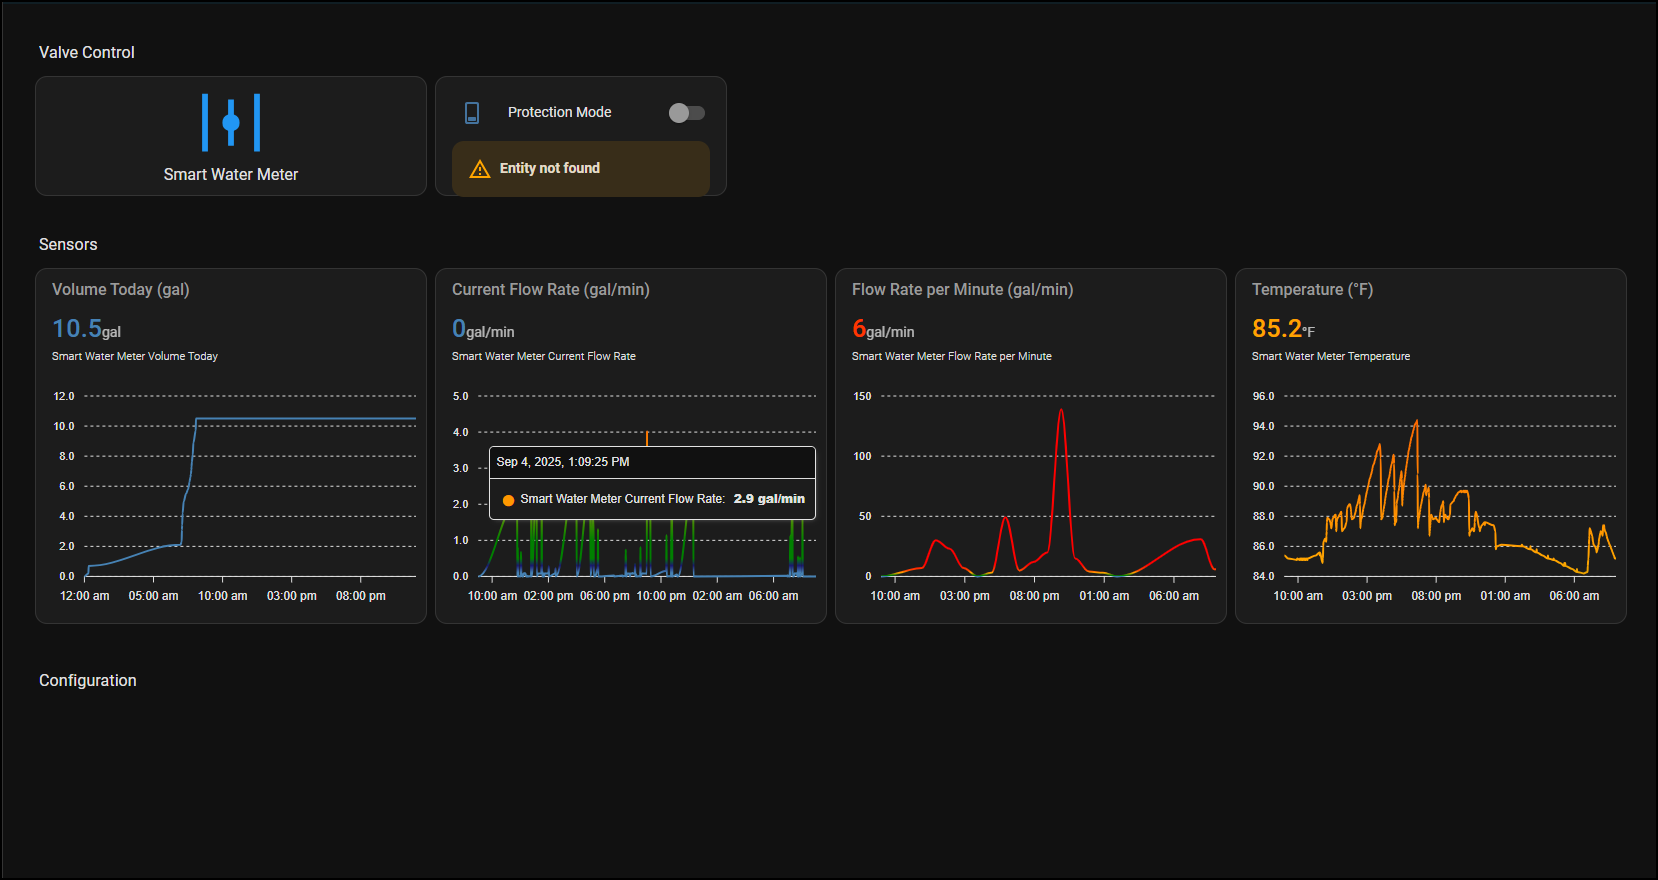Click the Smart Water Meter Temperature entity name
Viewport: 1658px width, 880px height.
[1330, 357]
